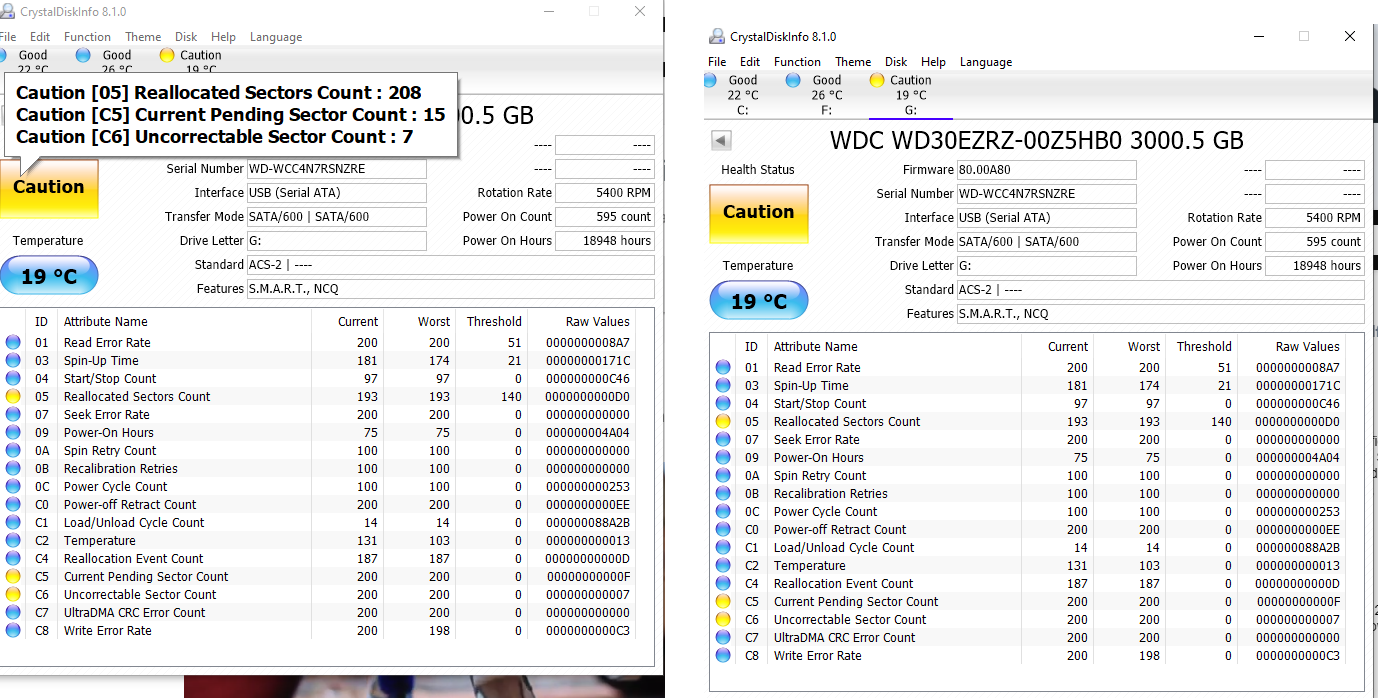Click the Raw Values column header in right window
Viewport: 1378px width, 698px height.
click(x=1307, y=347)
